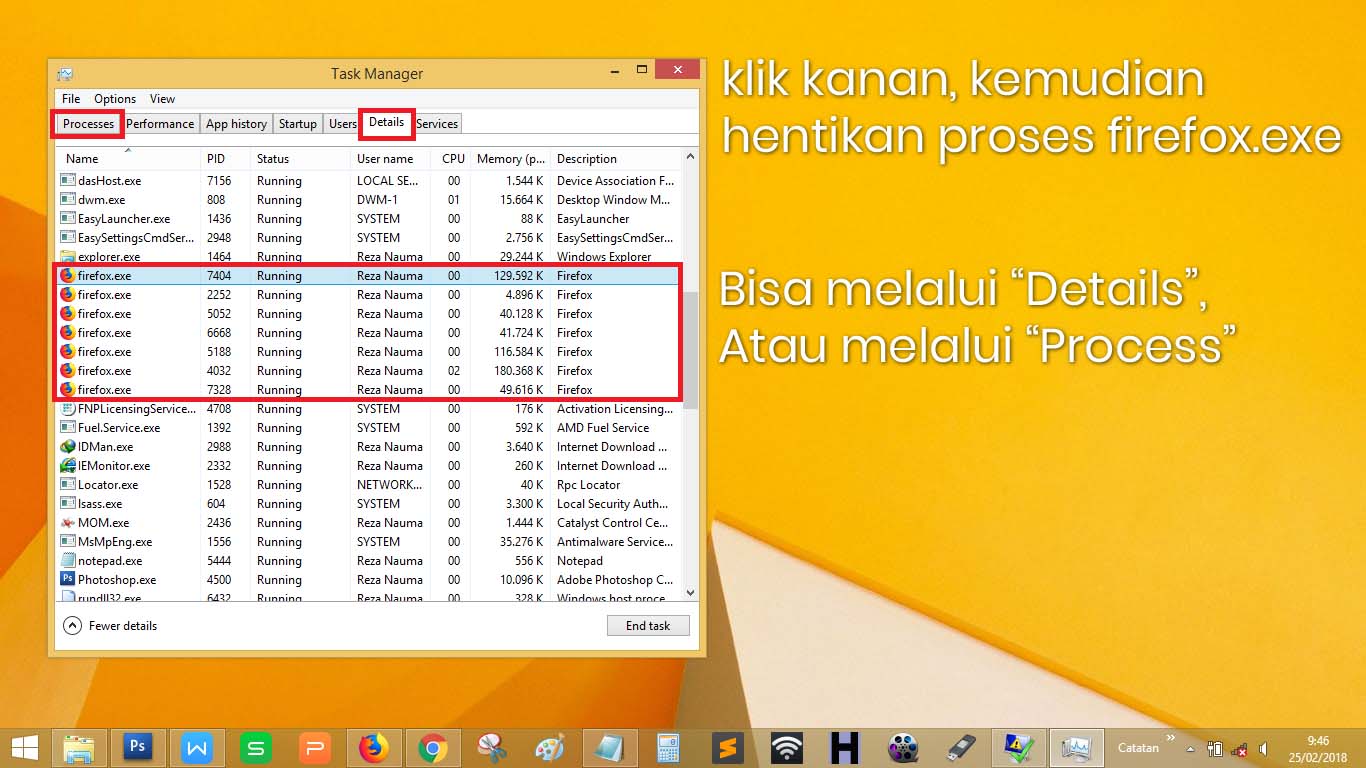Switch to Notepad on the taskbar
Screen dimensions: 1366x768
[609, 747]
